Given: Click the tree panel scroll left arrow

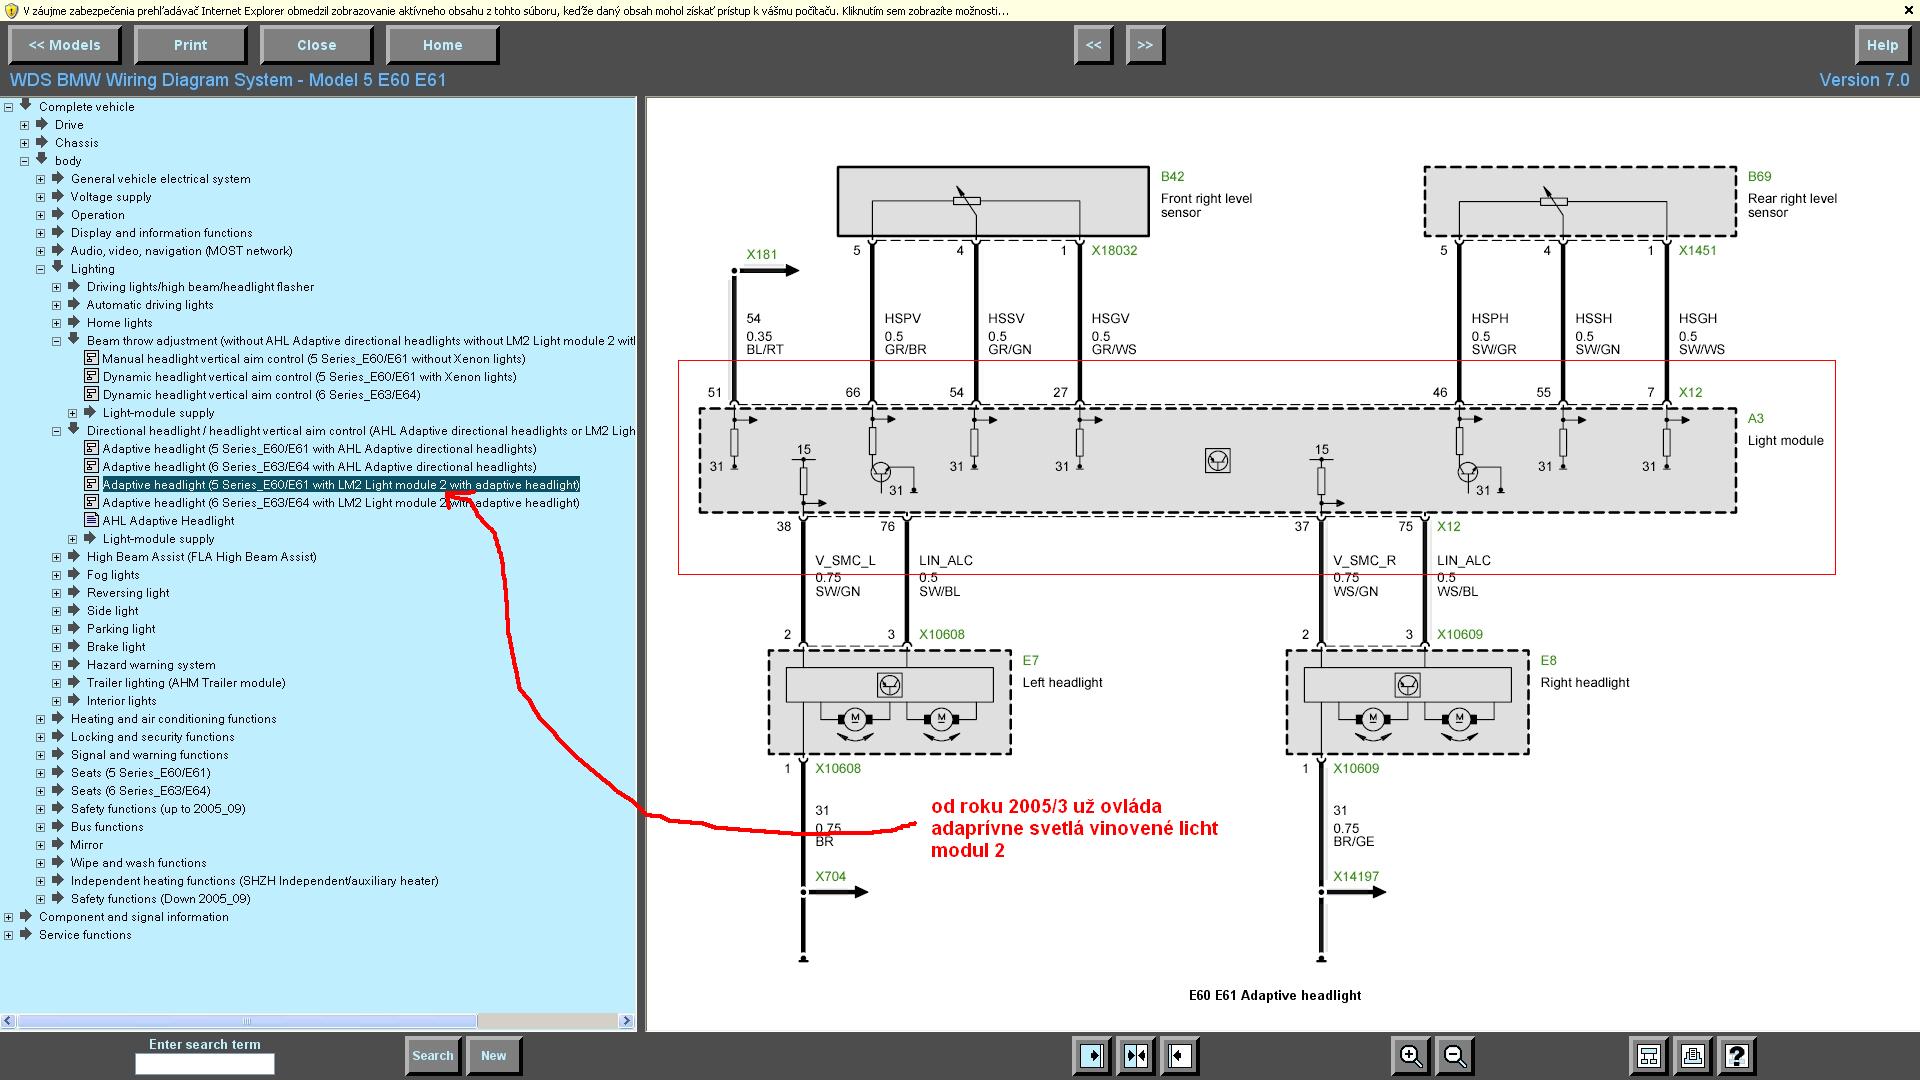Looking at the screenshot, I should (8, 1021).
